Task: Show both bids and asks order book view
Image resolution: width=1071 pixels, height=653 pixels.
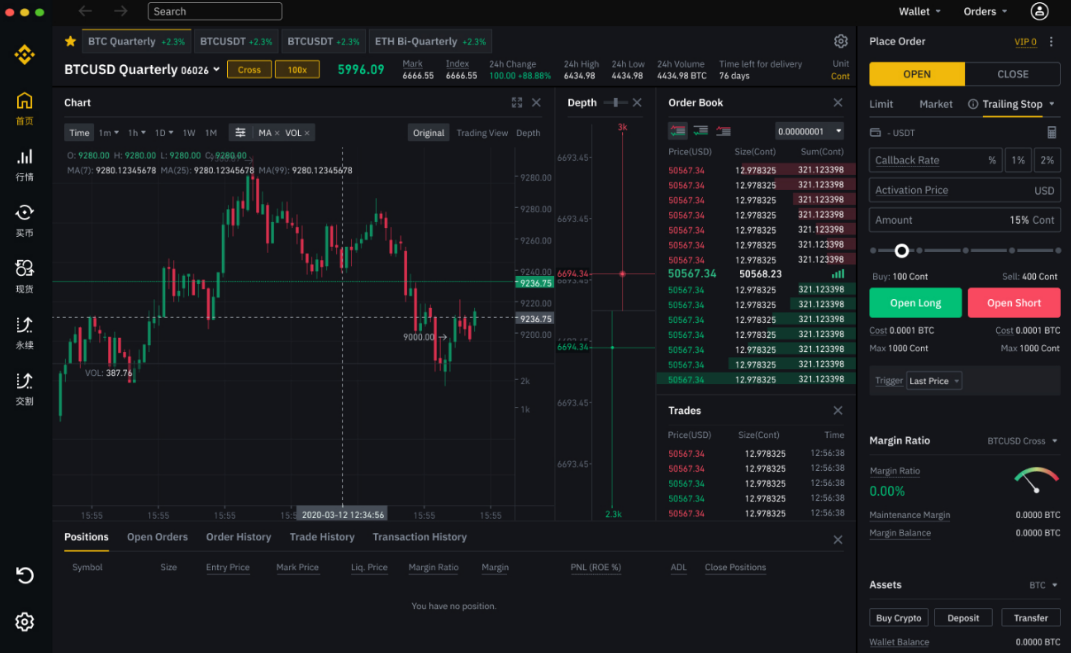Action: coord(678,131)
